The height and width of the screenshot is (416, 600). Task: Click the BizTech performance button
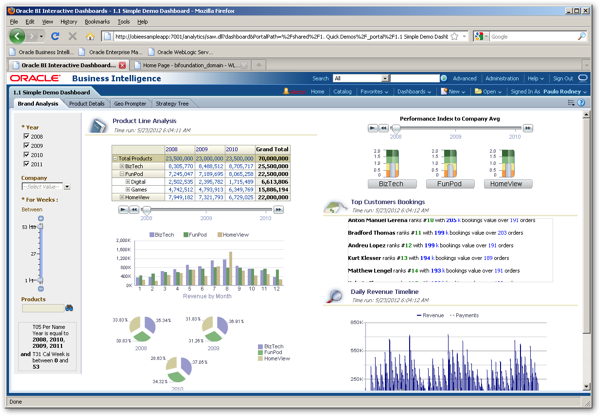point(392,184)
